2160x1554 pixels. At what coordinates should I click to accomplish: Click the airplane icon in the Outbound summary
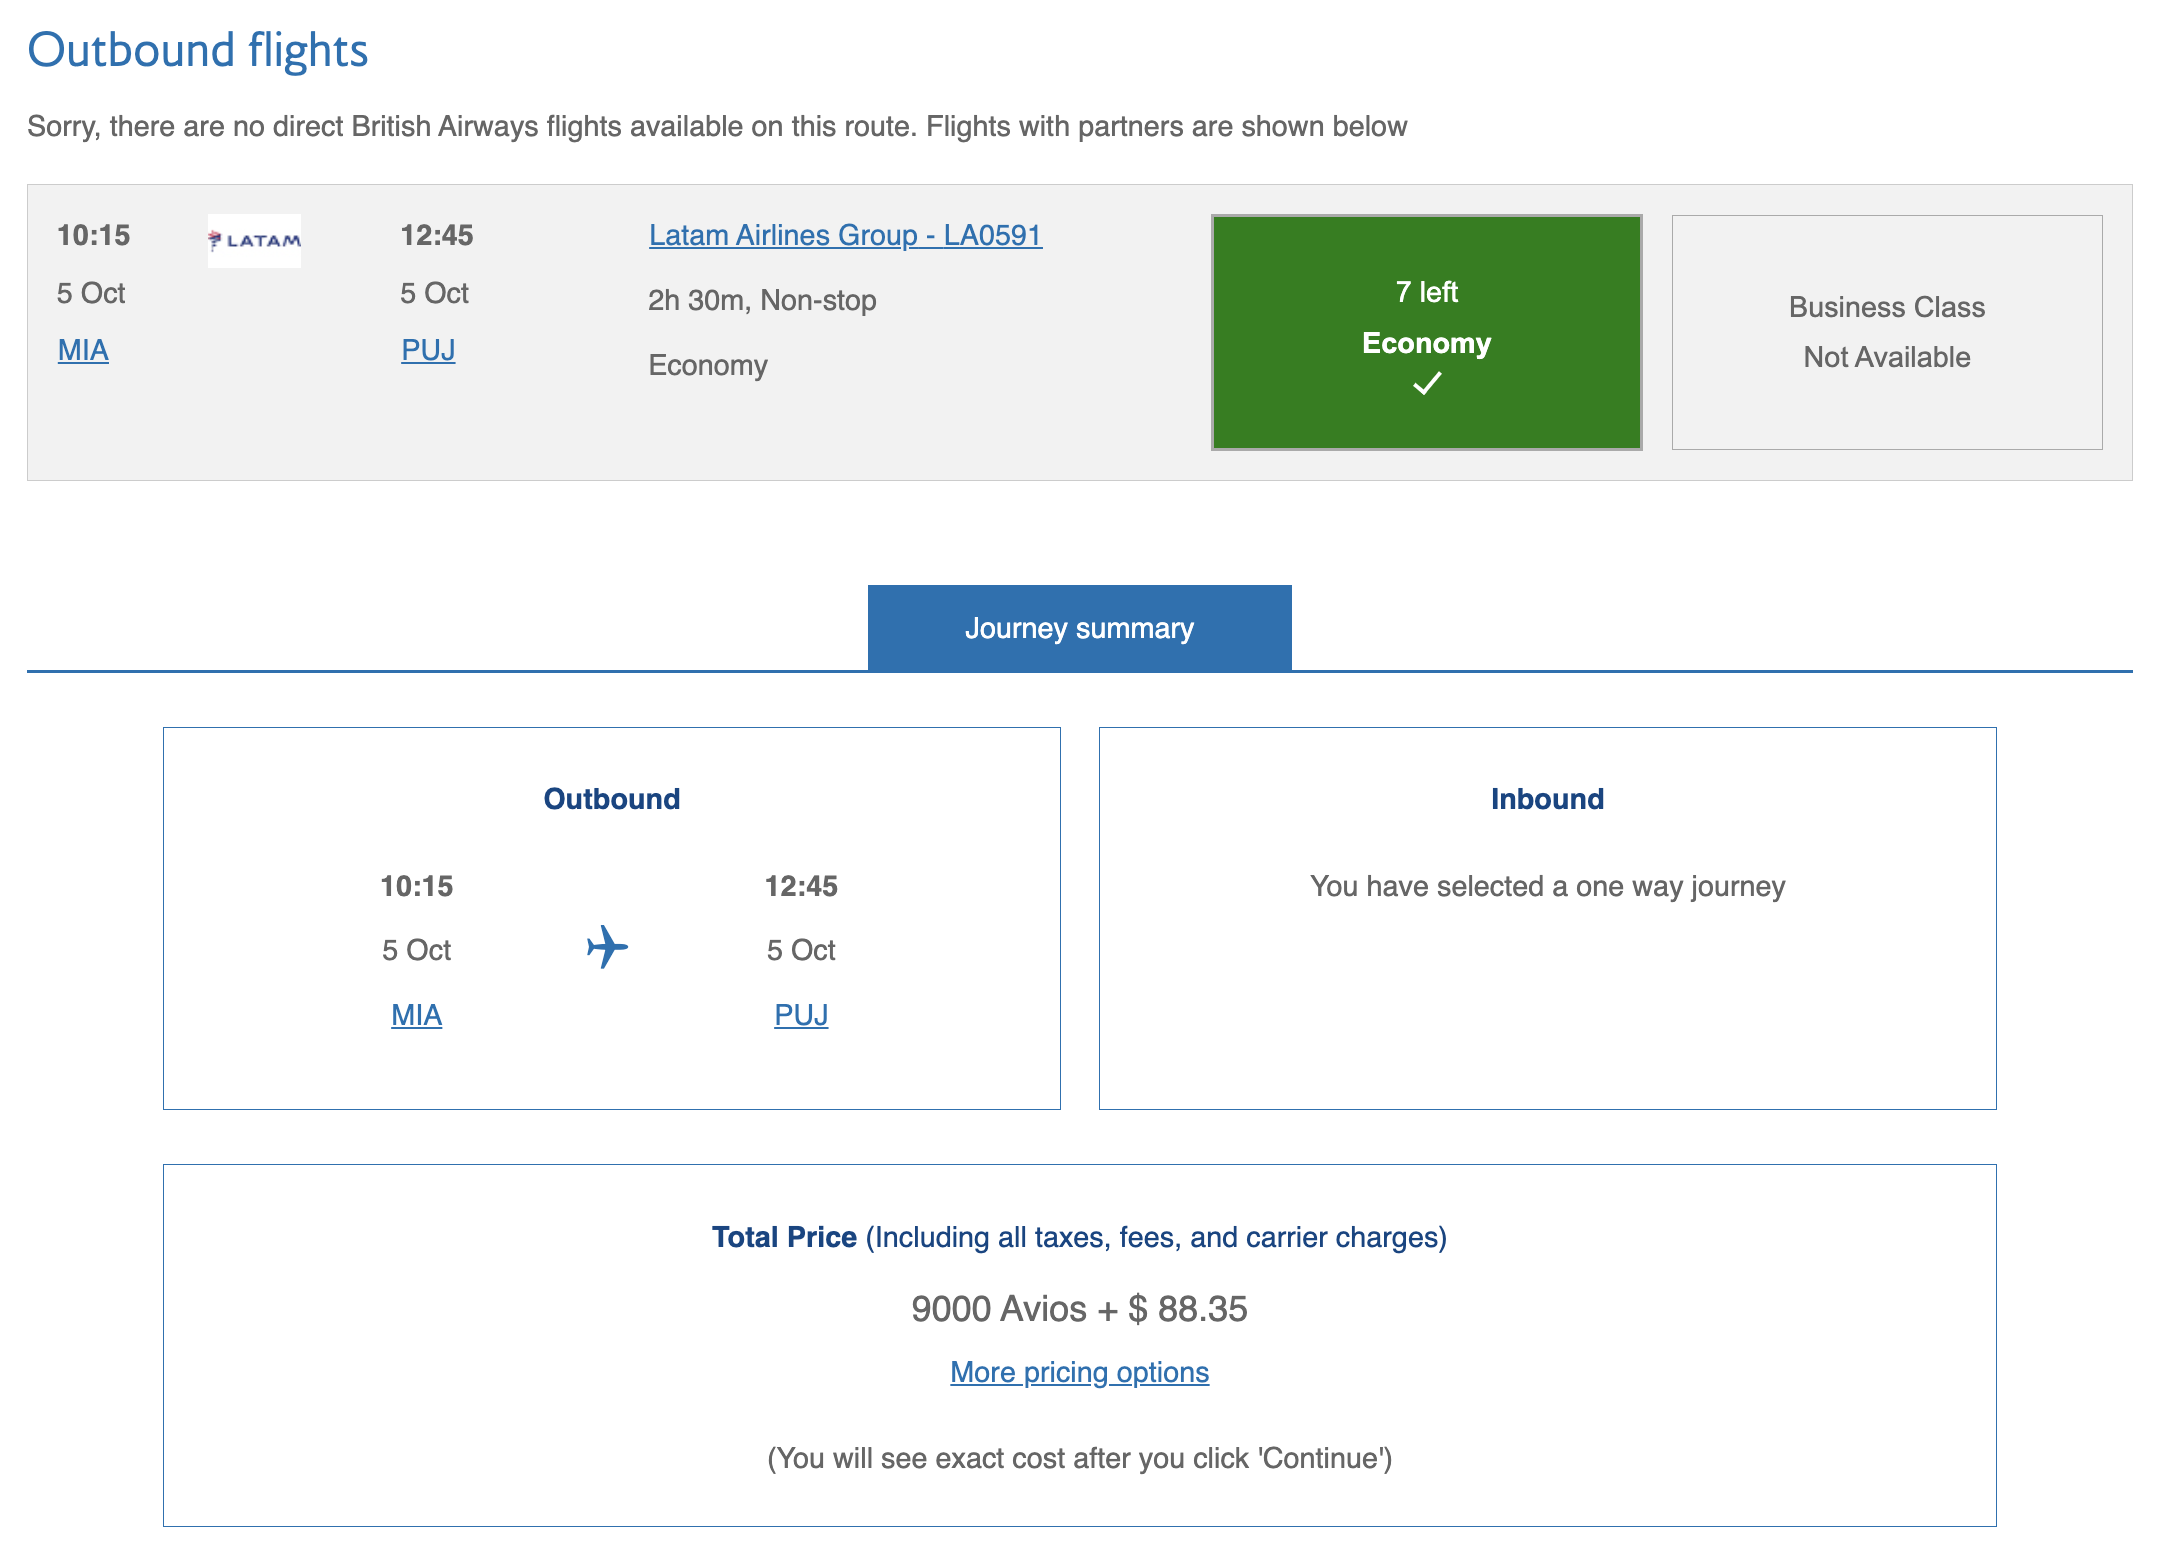(x=607, y=947)
